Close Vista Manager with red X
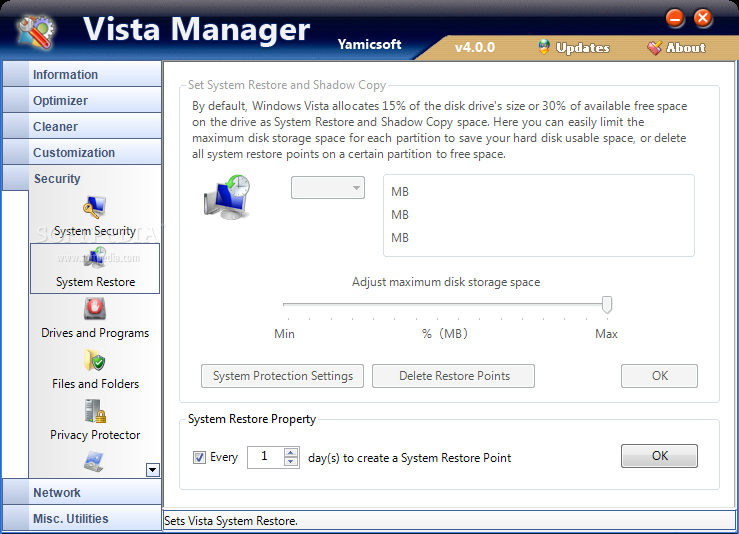Image resolution: width=739 pixels, height=534 pixels. click(x=703, y=18)
